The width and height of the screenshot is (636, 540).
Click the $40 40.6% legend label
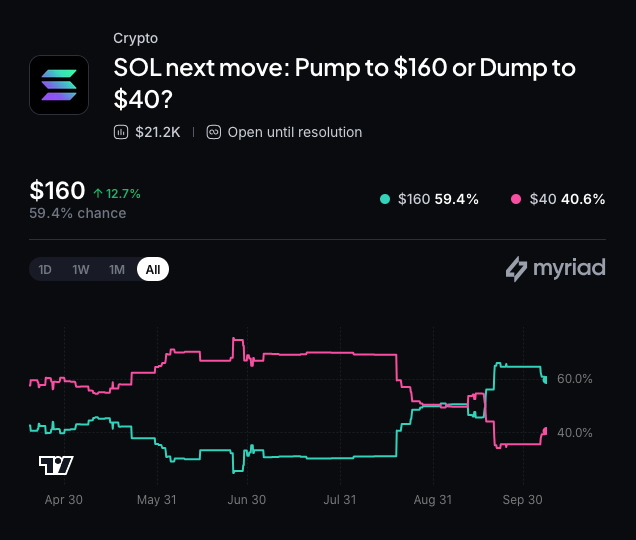coord(567,199)
